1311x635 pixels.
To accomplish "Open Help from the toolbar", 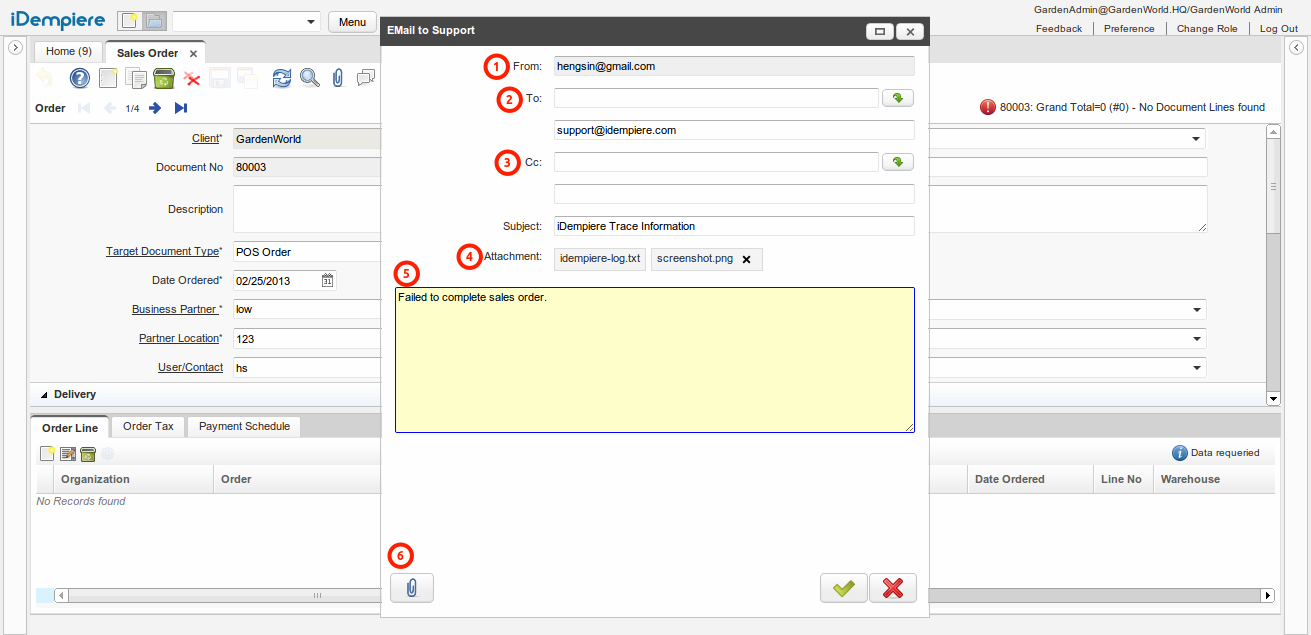I will coord(79,77).
